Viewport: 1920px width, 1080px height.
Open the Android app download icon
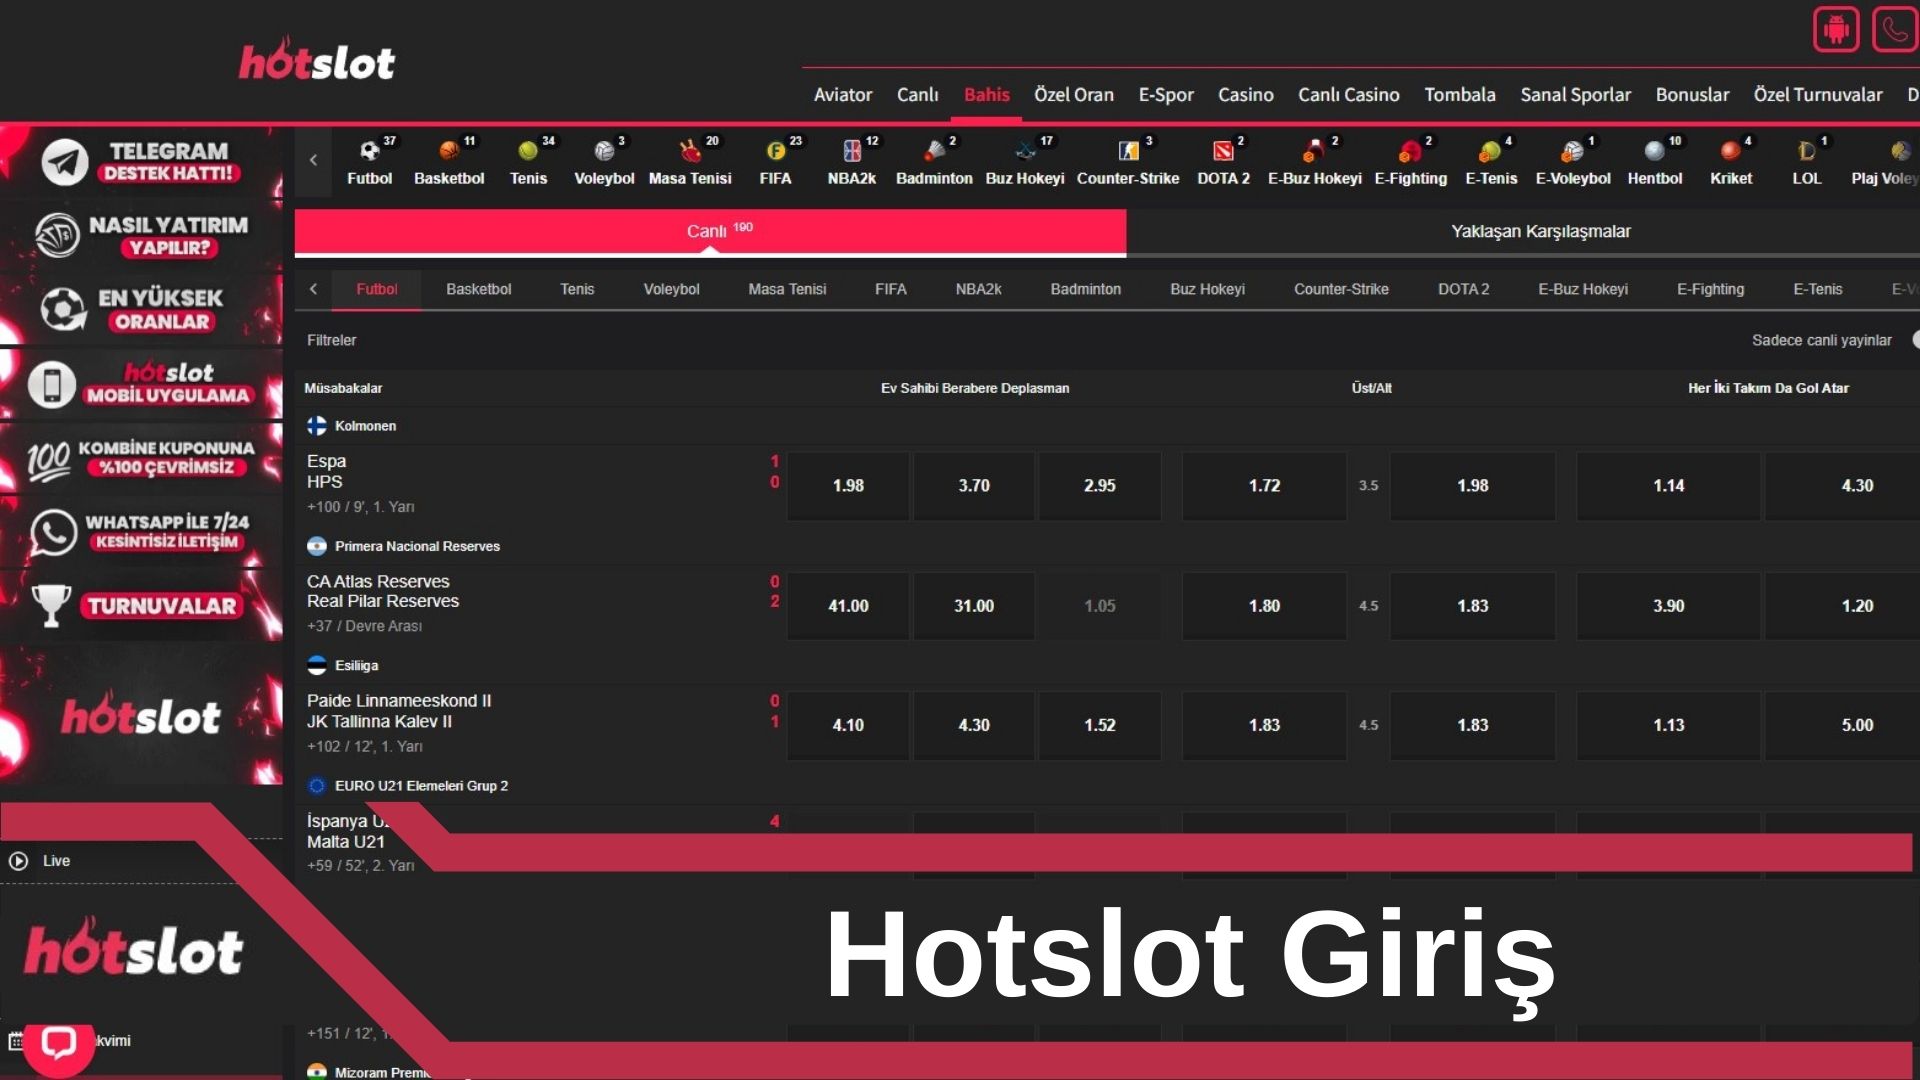coord(1835,29)
